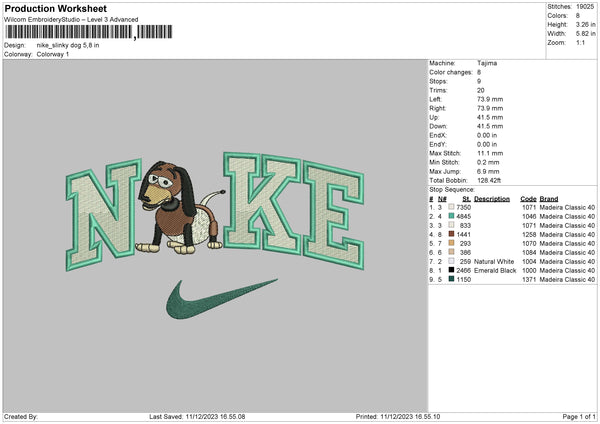Click the embroidered letter E in the design
The image size is (600, 424).
(333, 215)
